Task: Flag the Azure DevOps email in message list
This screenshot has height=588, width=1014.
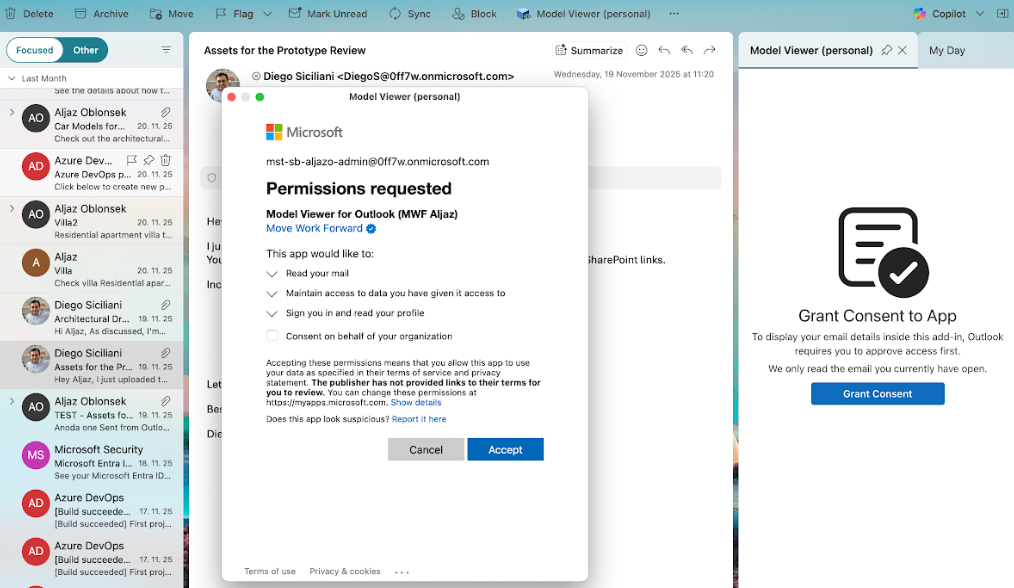Action: pos(132,160)
